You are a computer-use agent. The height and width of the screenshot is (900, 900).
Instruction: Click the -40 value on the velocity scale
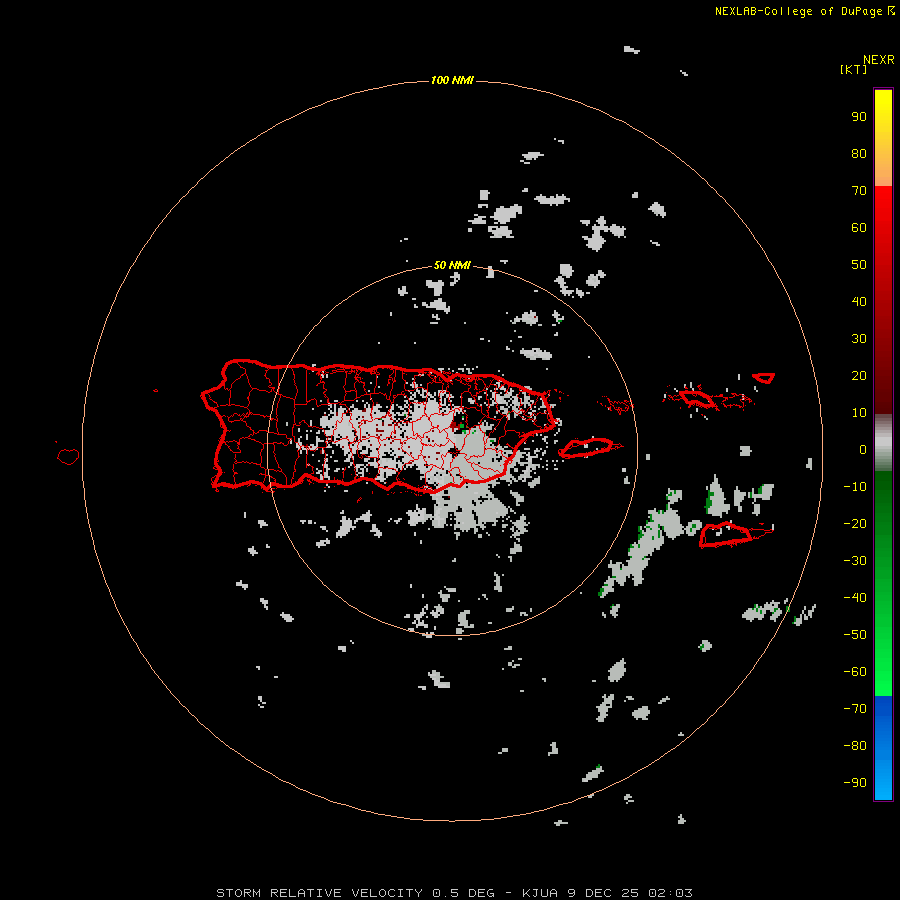pos(855,598)
